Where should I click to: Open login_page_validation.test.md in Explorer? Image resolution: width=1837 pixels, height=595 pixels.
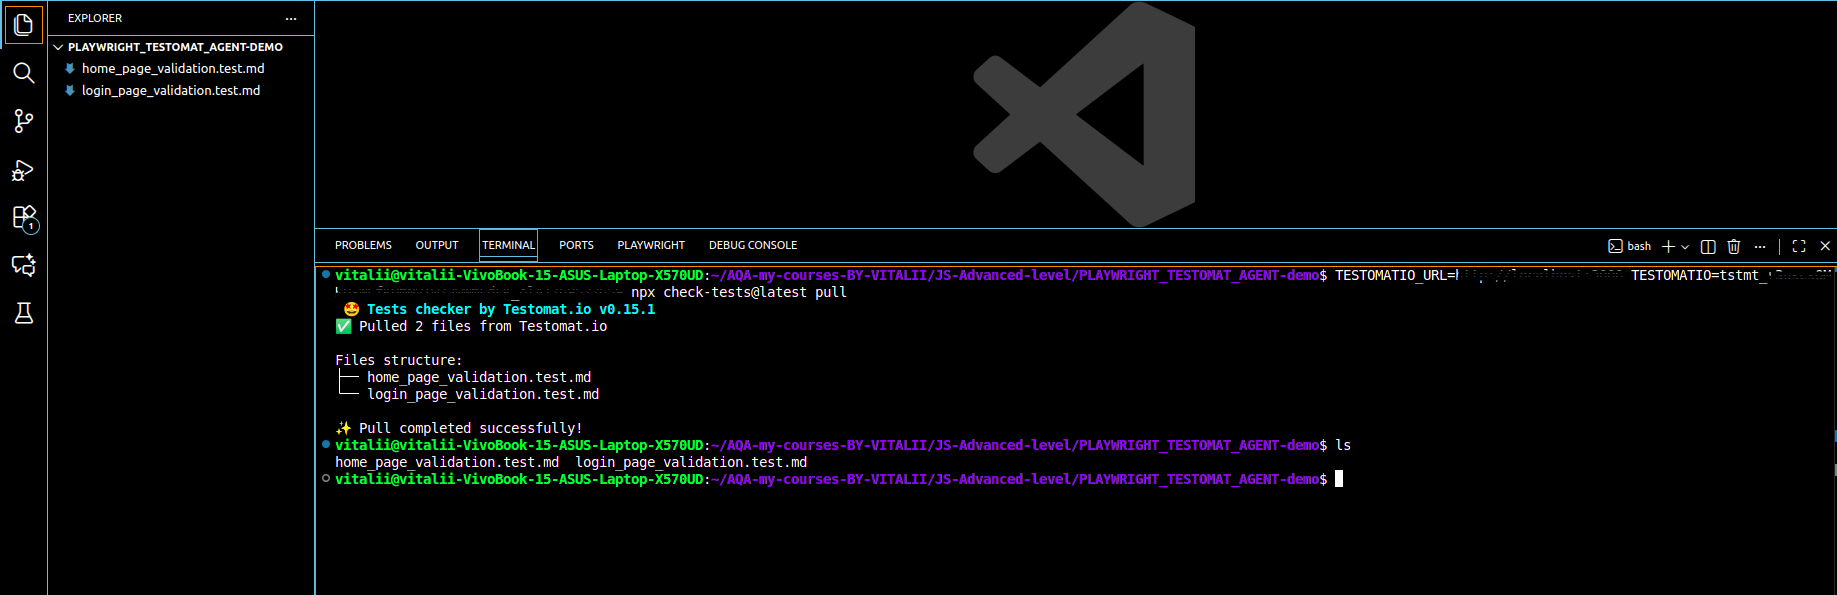coord(171,91)
